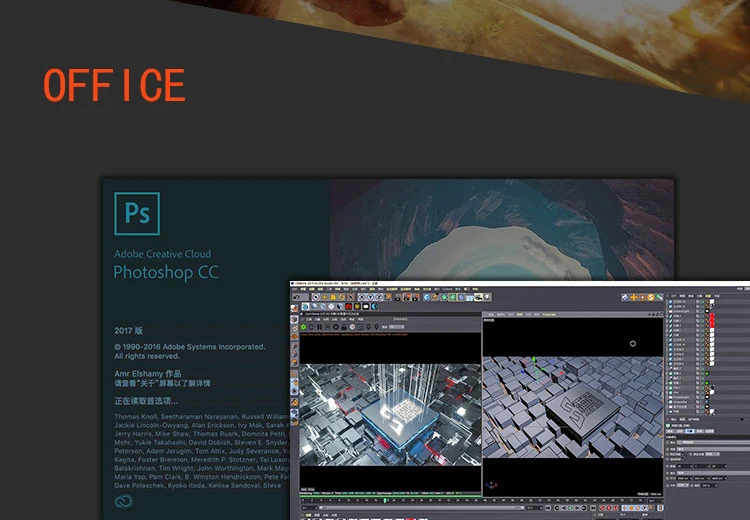Select the Live Selection tool
The width and height of the screenshot is (750, 520).
[316, 297]
